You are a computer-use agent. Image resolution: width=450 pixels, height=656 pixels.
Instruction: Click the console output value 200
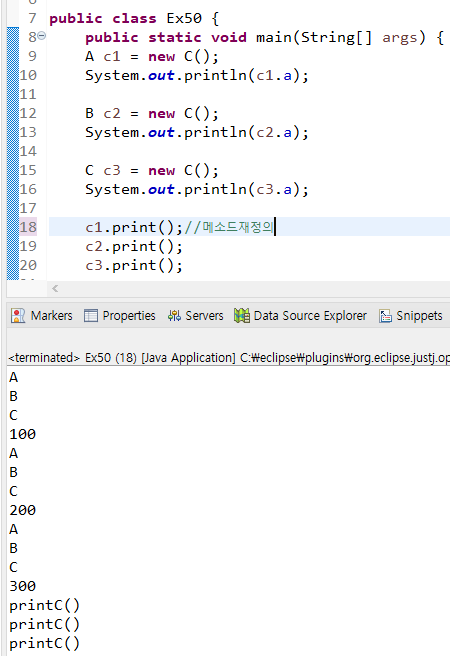pos(23,510)
